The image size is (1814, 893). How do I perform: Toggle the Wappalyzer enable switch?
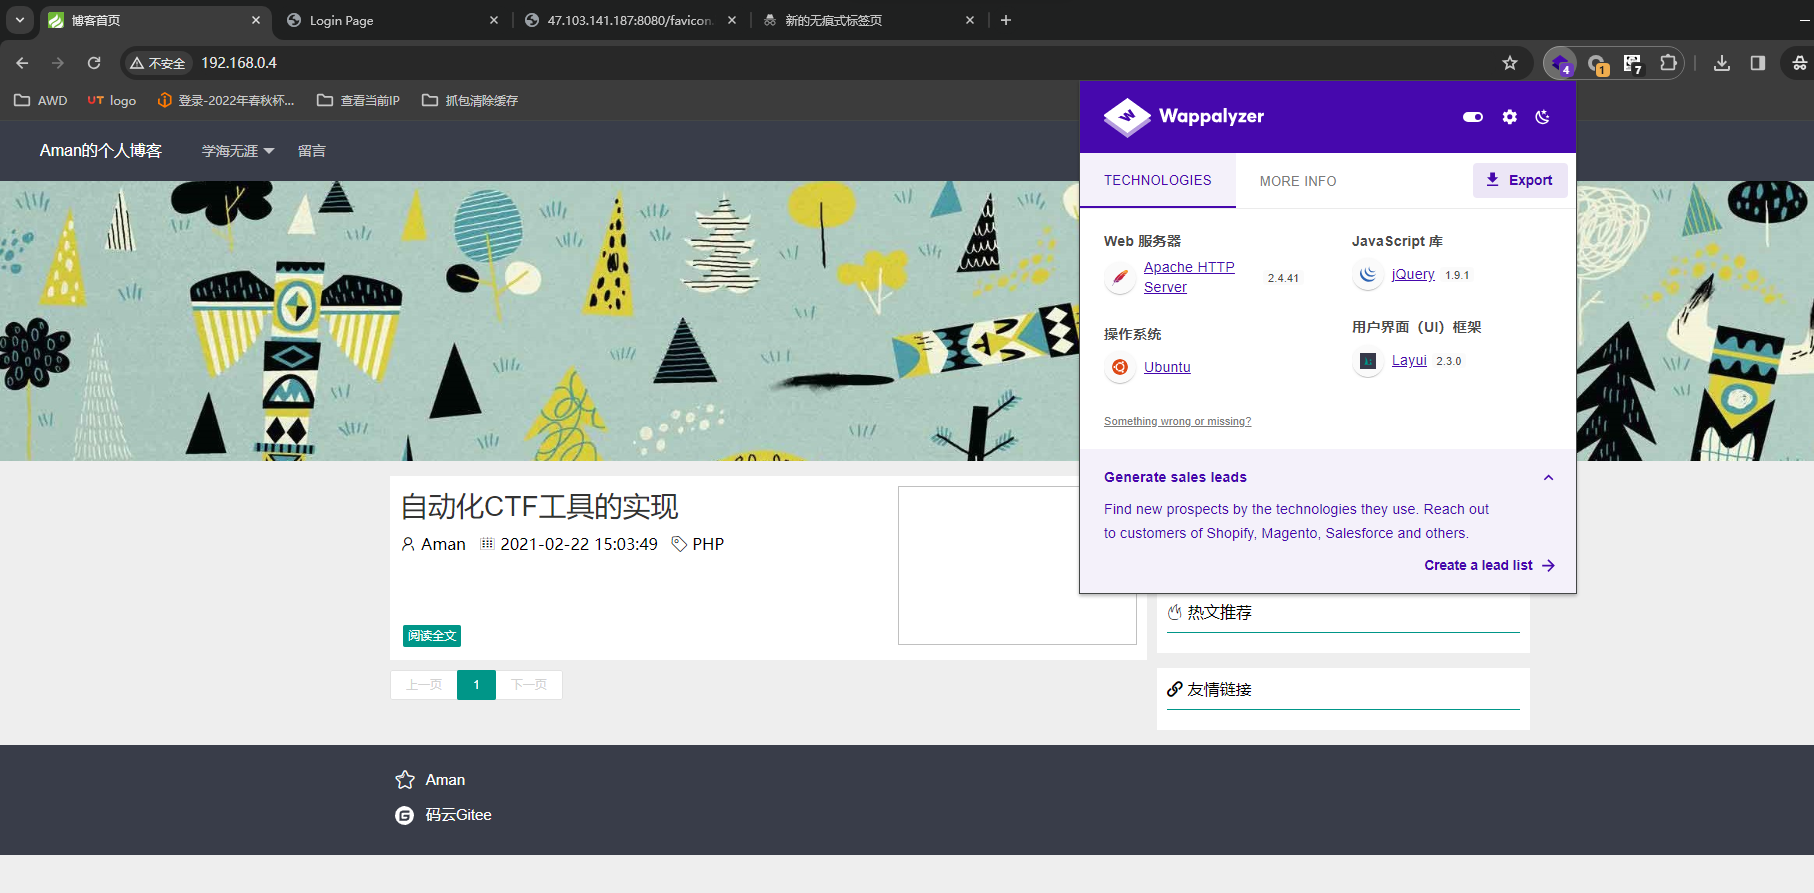pos(1473,117)
